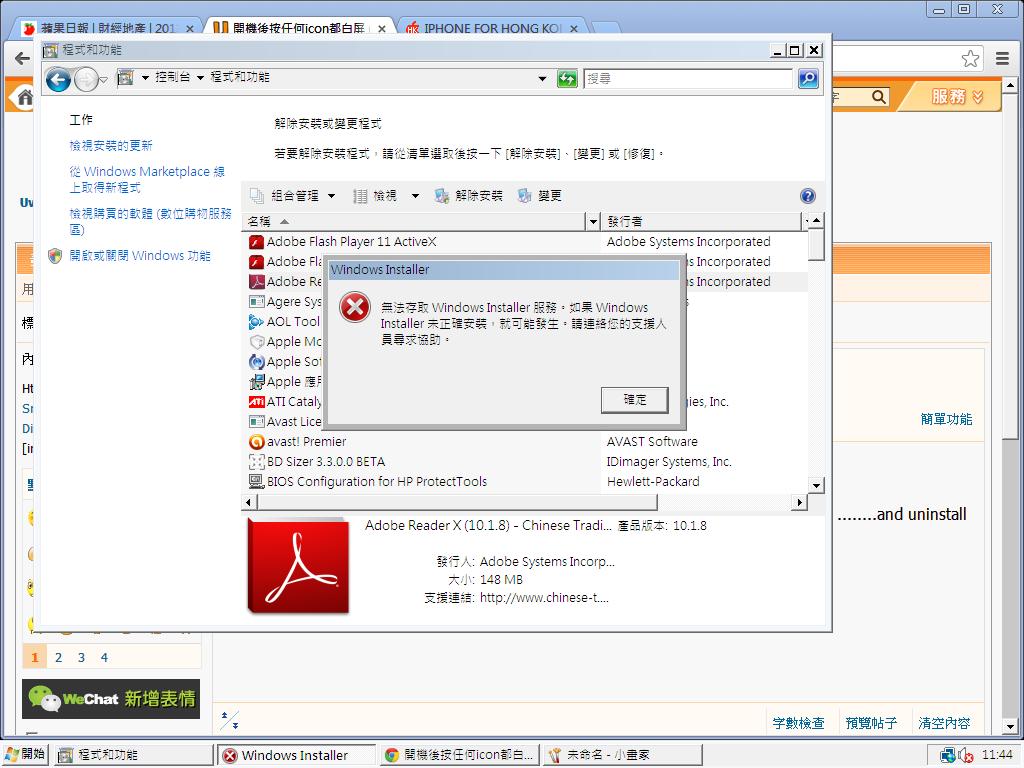Open the 程式和功能 breadcrumb dropdown arrow
The height and width of the screenshot is (768, 1024).
(x=200, y=78)
